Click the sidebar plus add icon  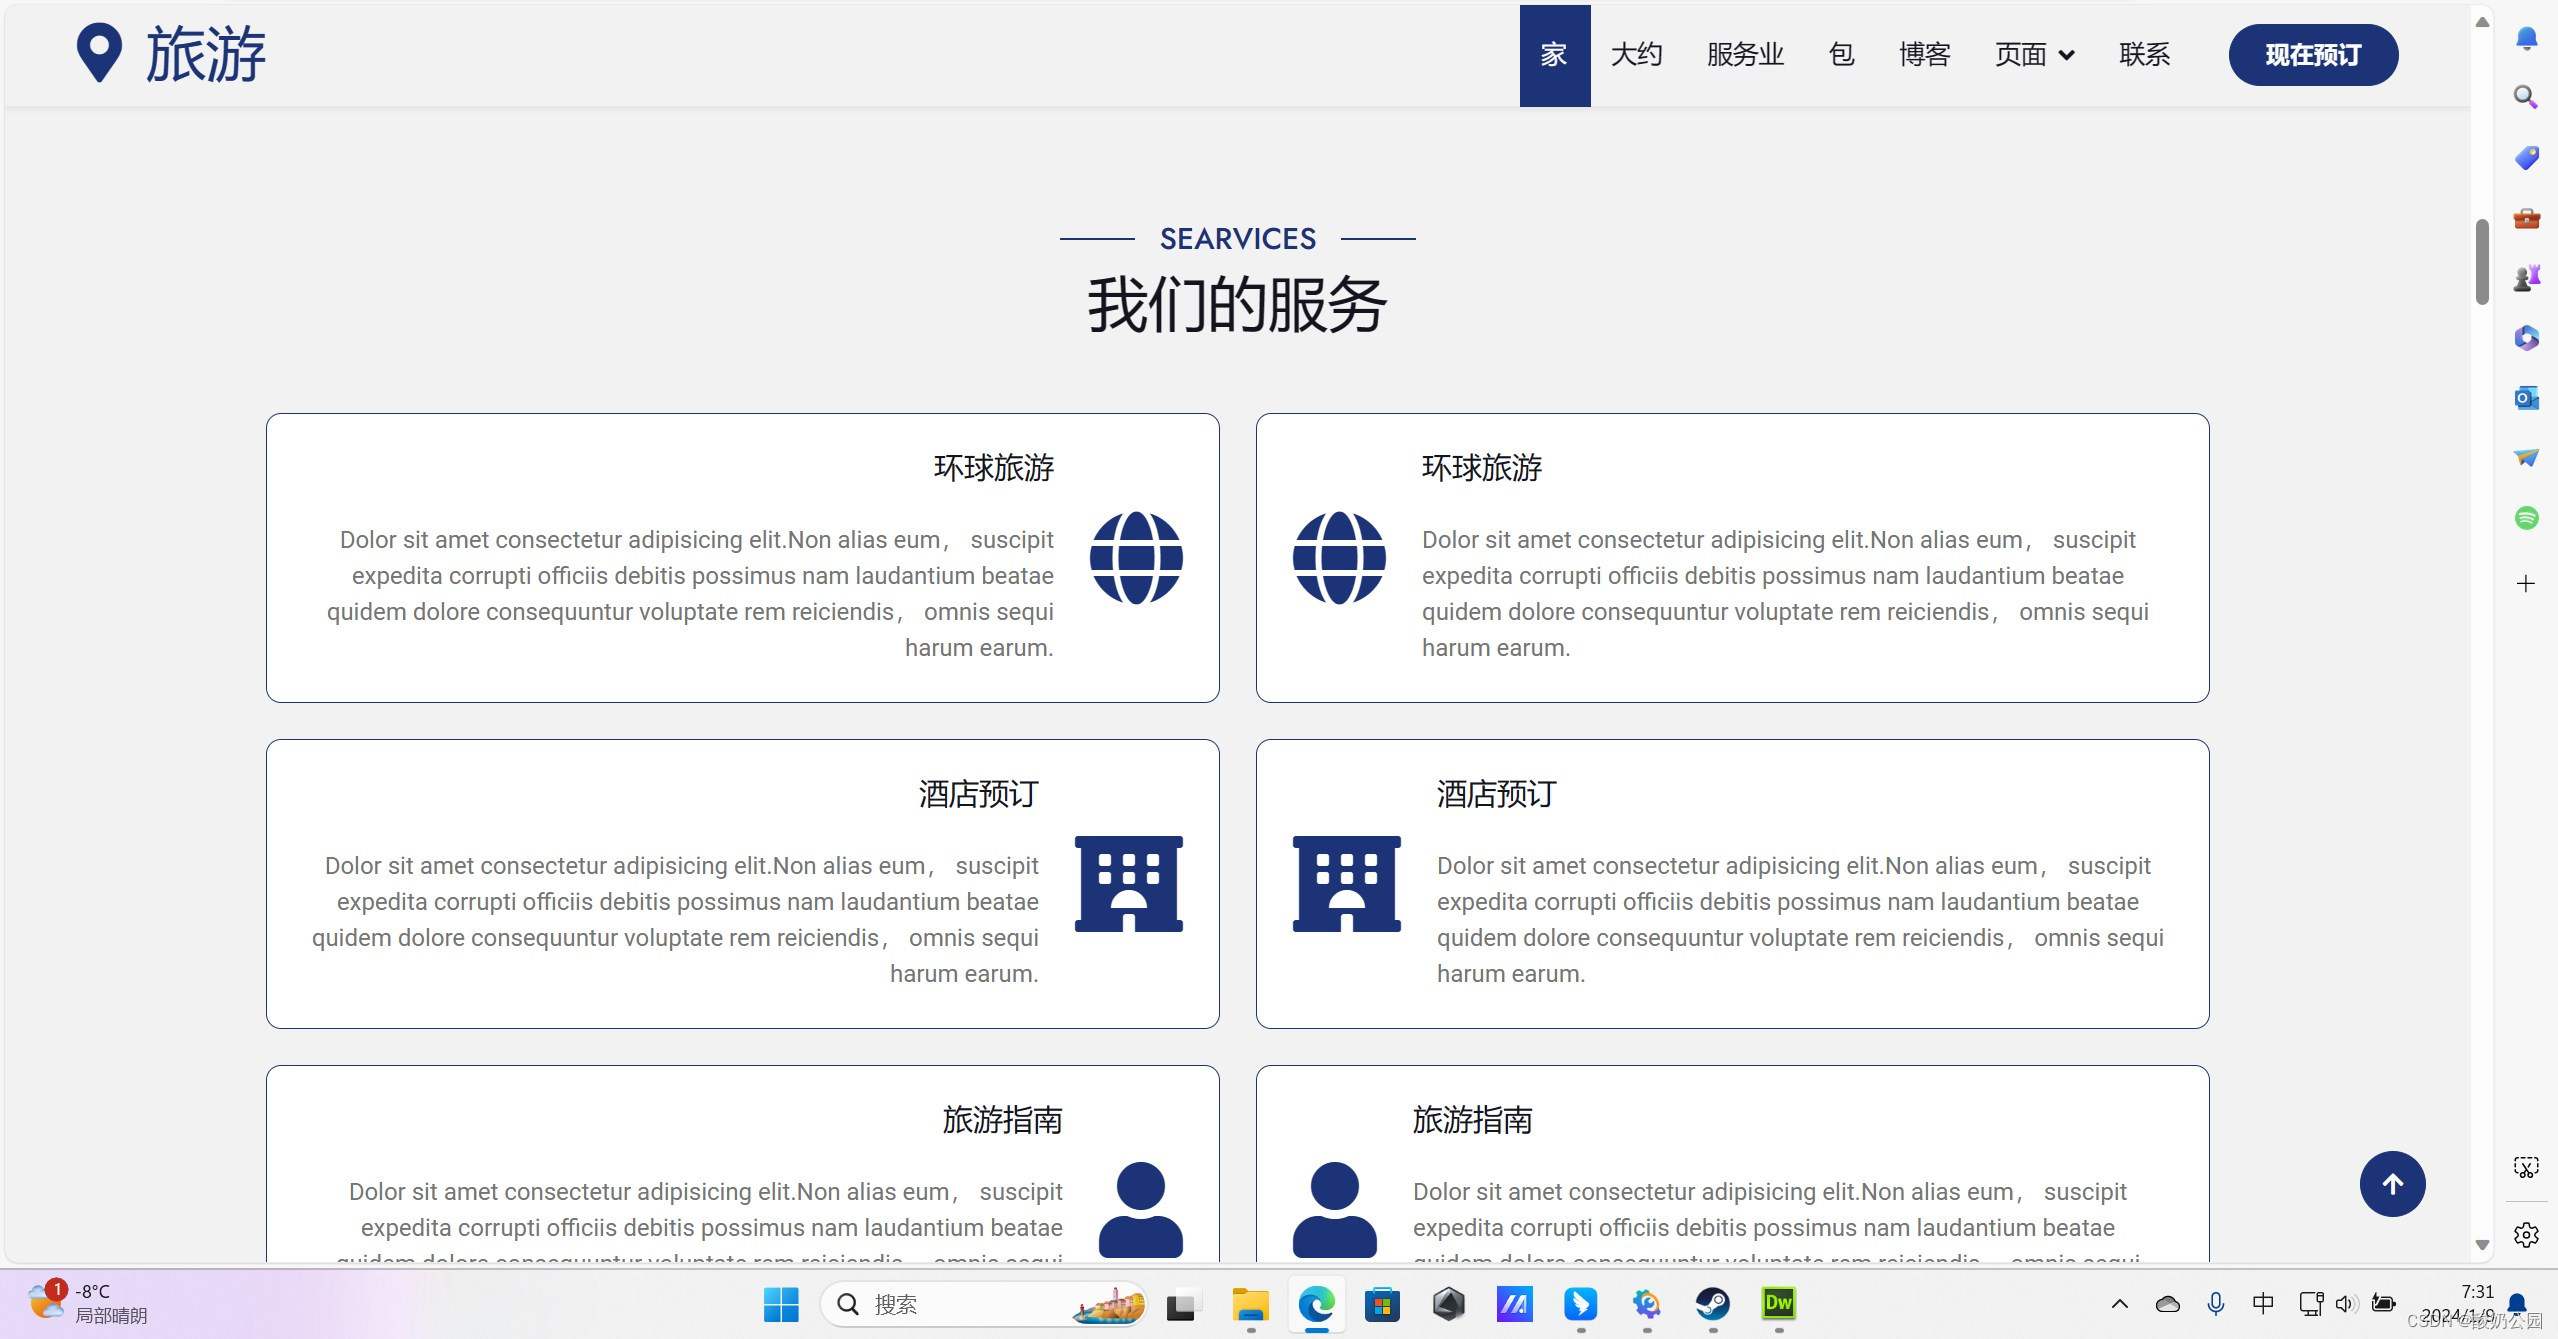[2526, 583]
